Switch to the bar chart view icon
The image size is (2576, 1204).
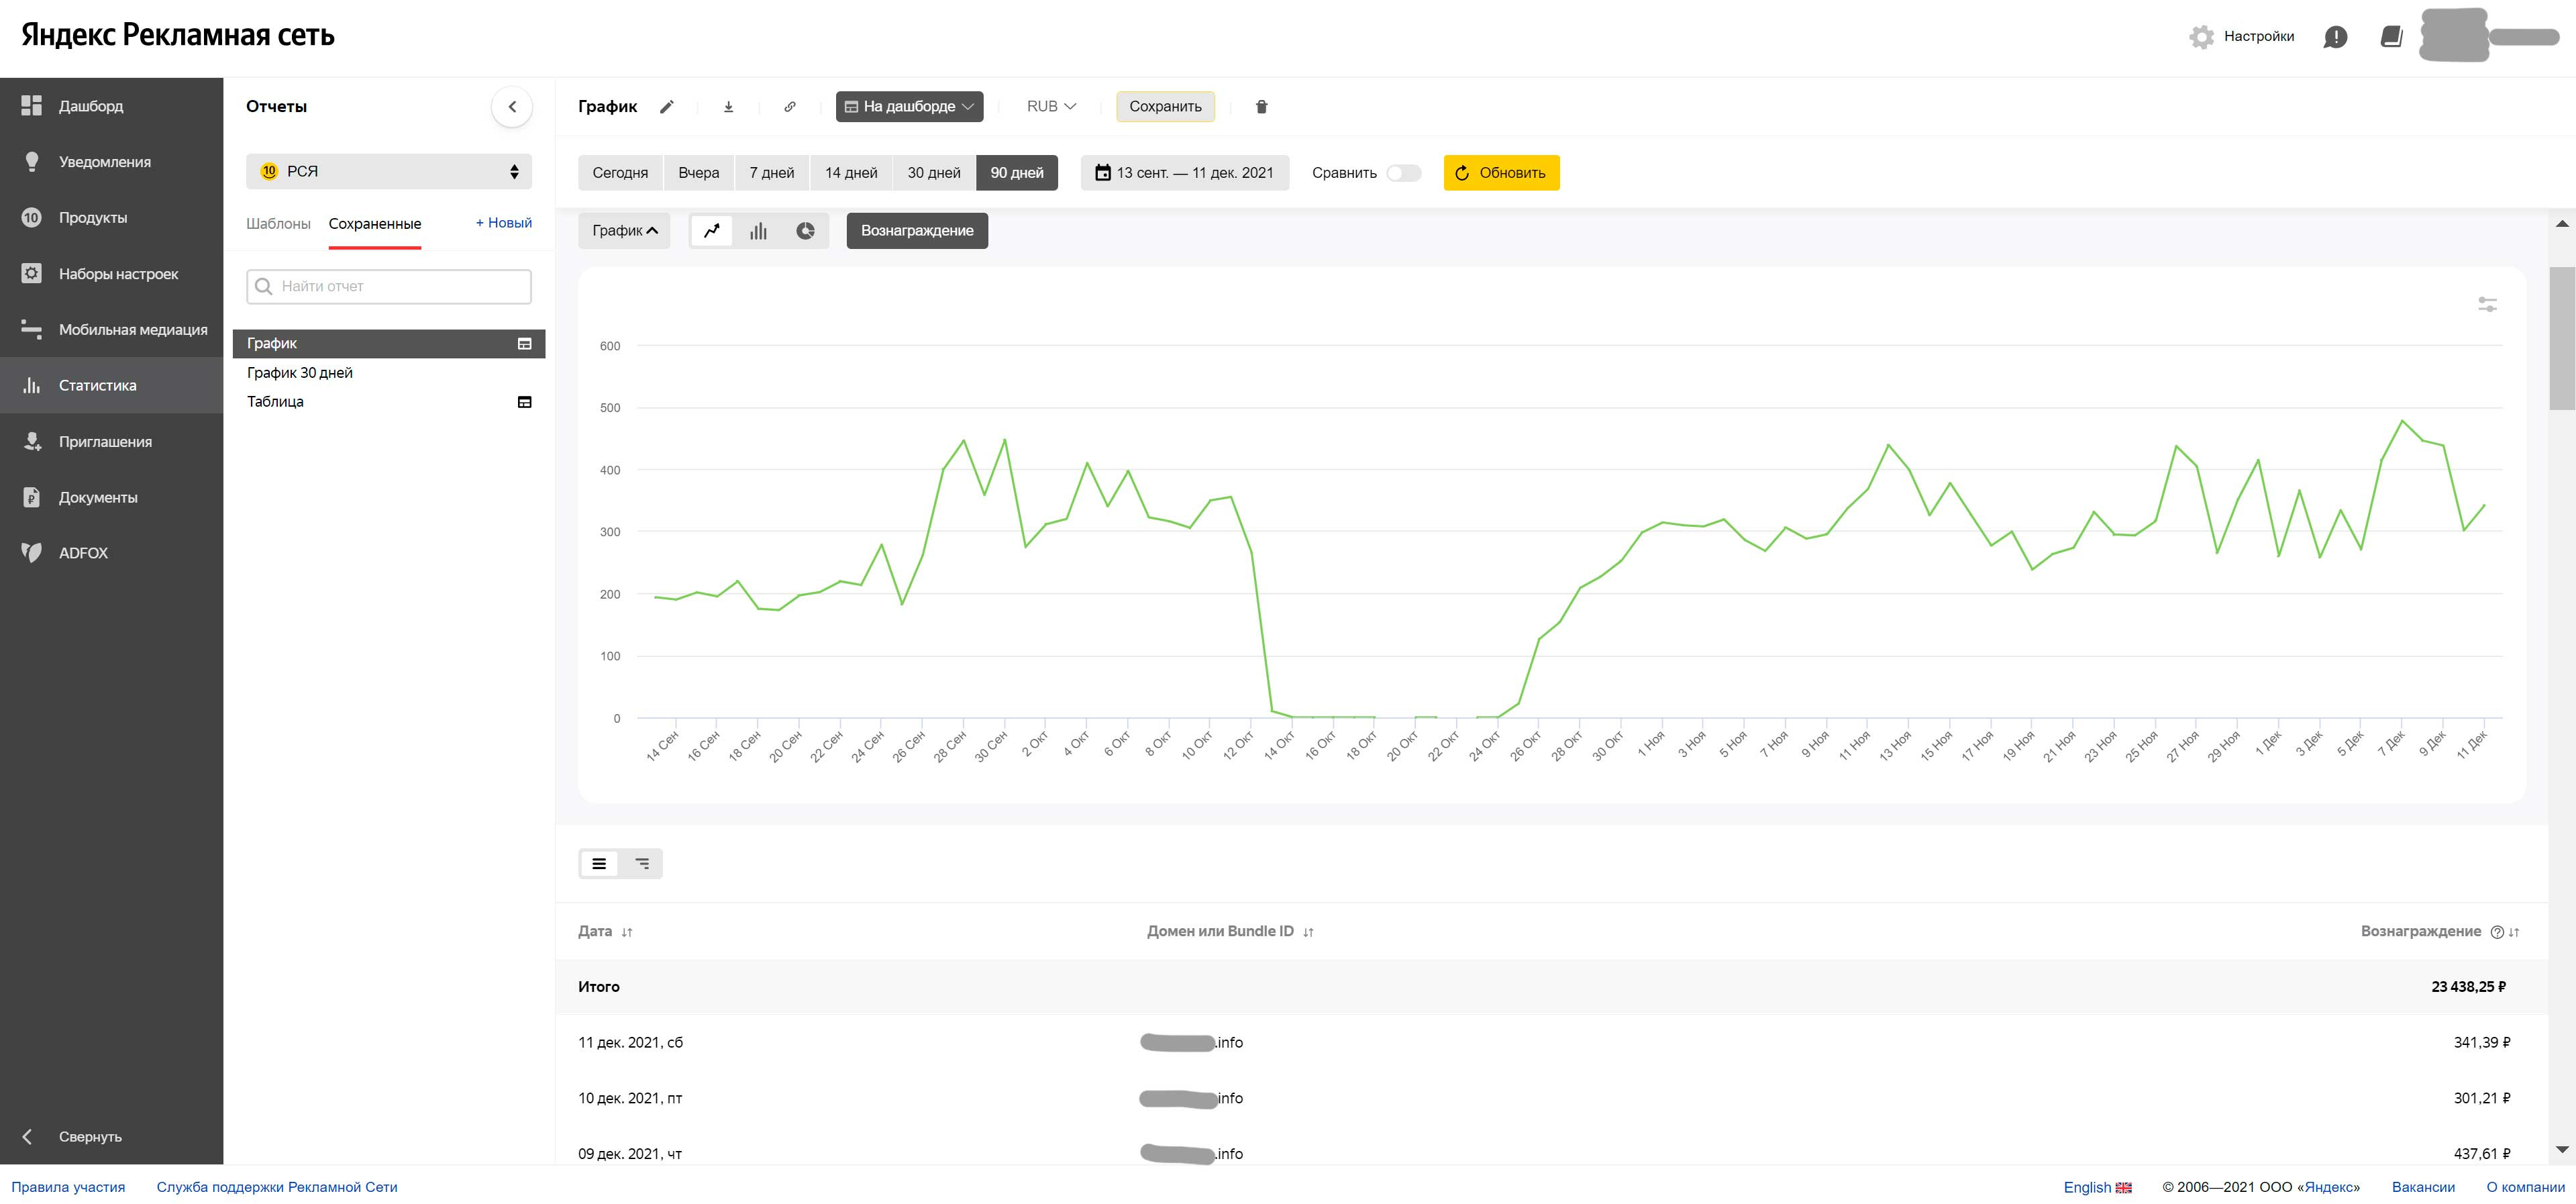pos(758,231)
